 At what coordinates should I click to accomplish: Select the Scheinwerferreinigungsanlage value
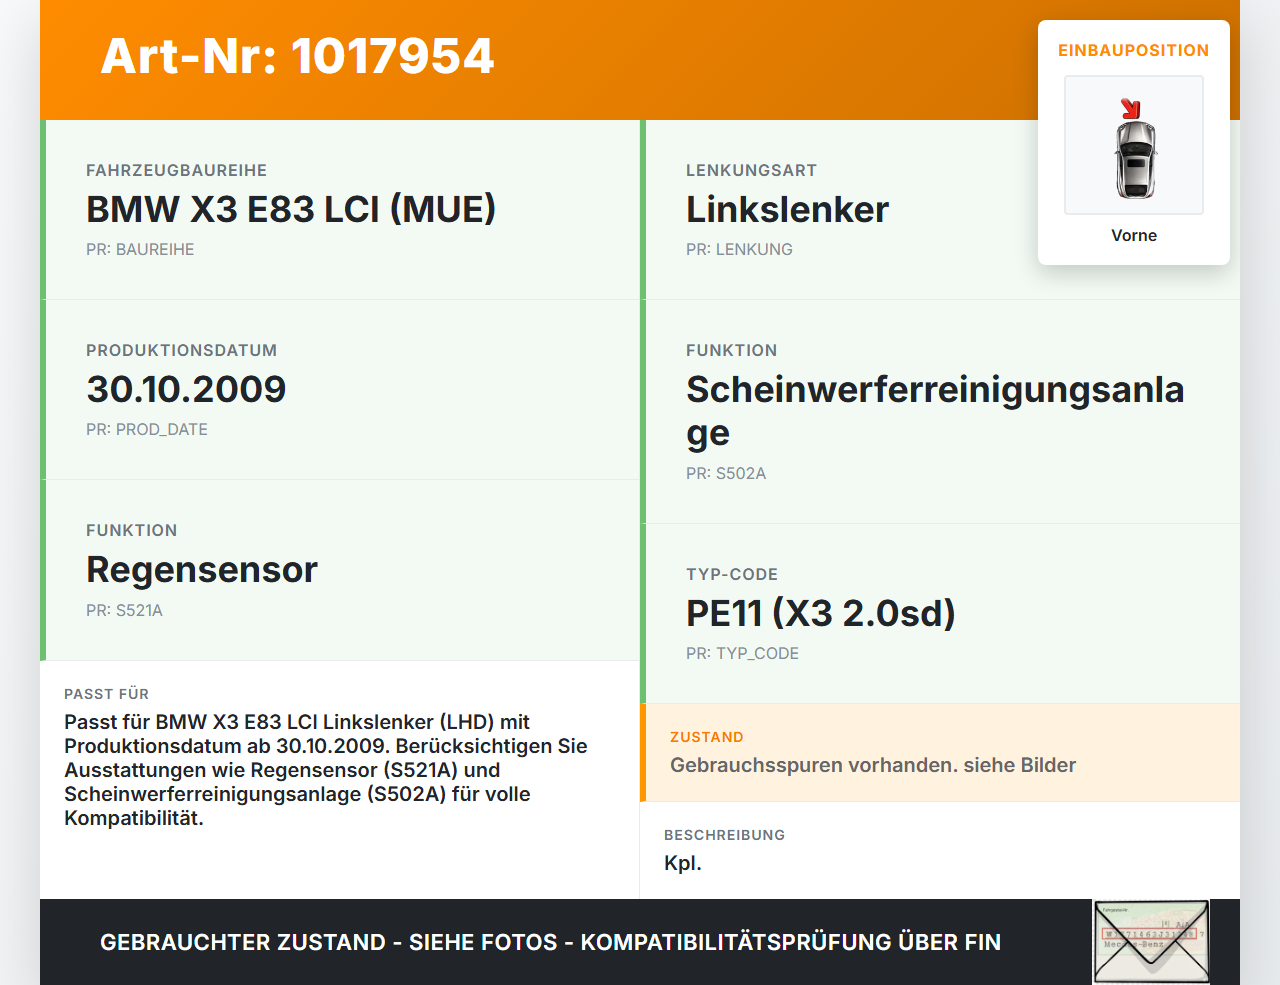935,411
